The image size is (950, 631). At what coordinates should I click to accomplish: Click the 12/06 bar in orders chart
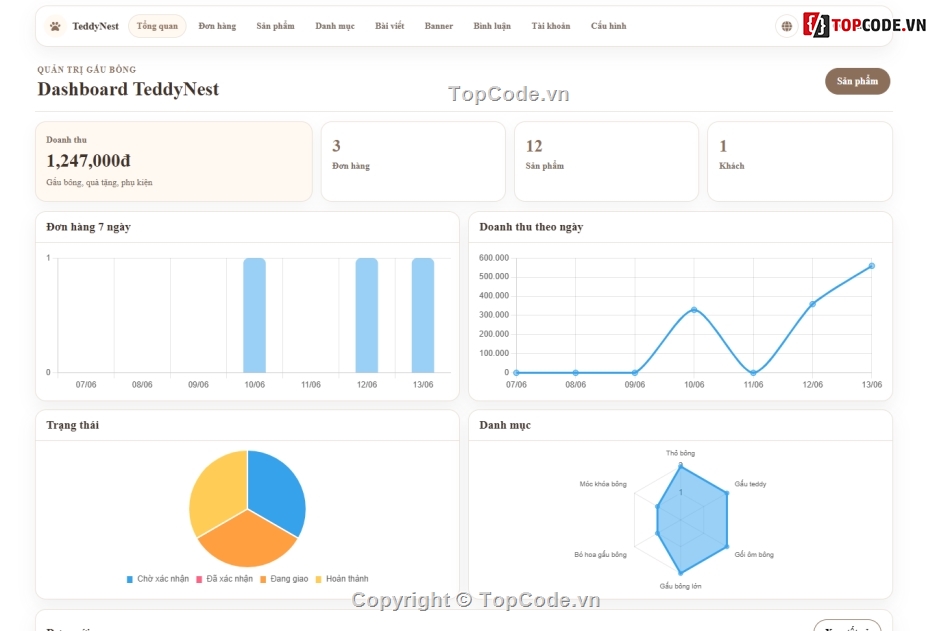tap(367, 315)
